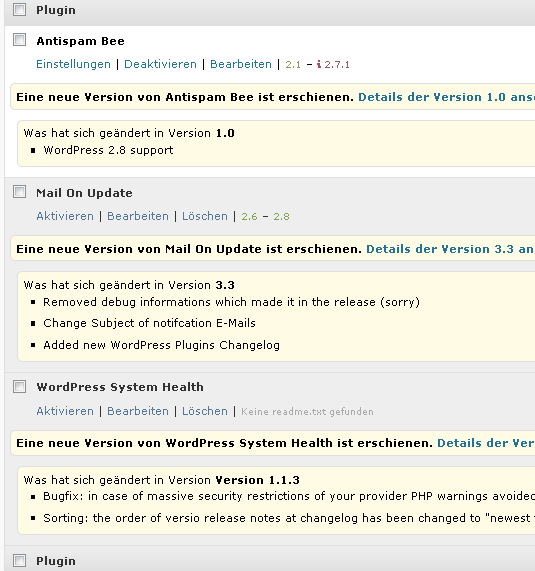
Task: Aktivieren the Mail On Update plugin
Action: click(x=65, y=216)
